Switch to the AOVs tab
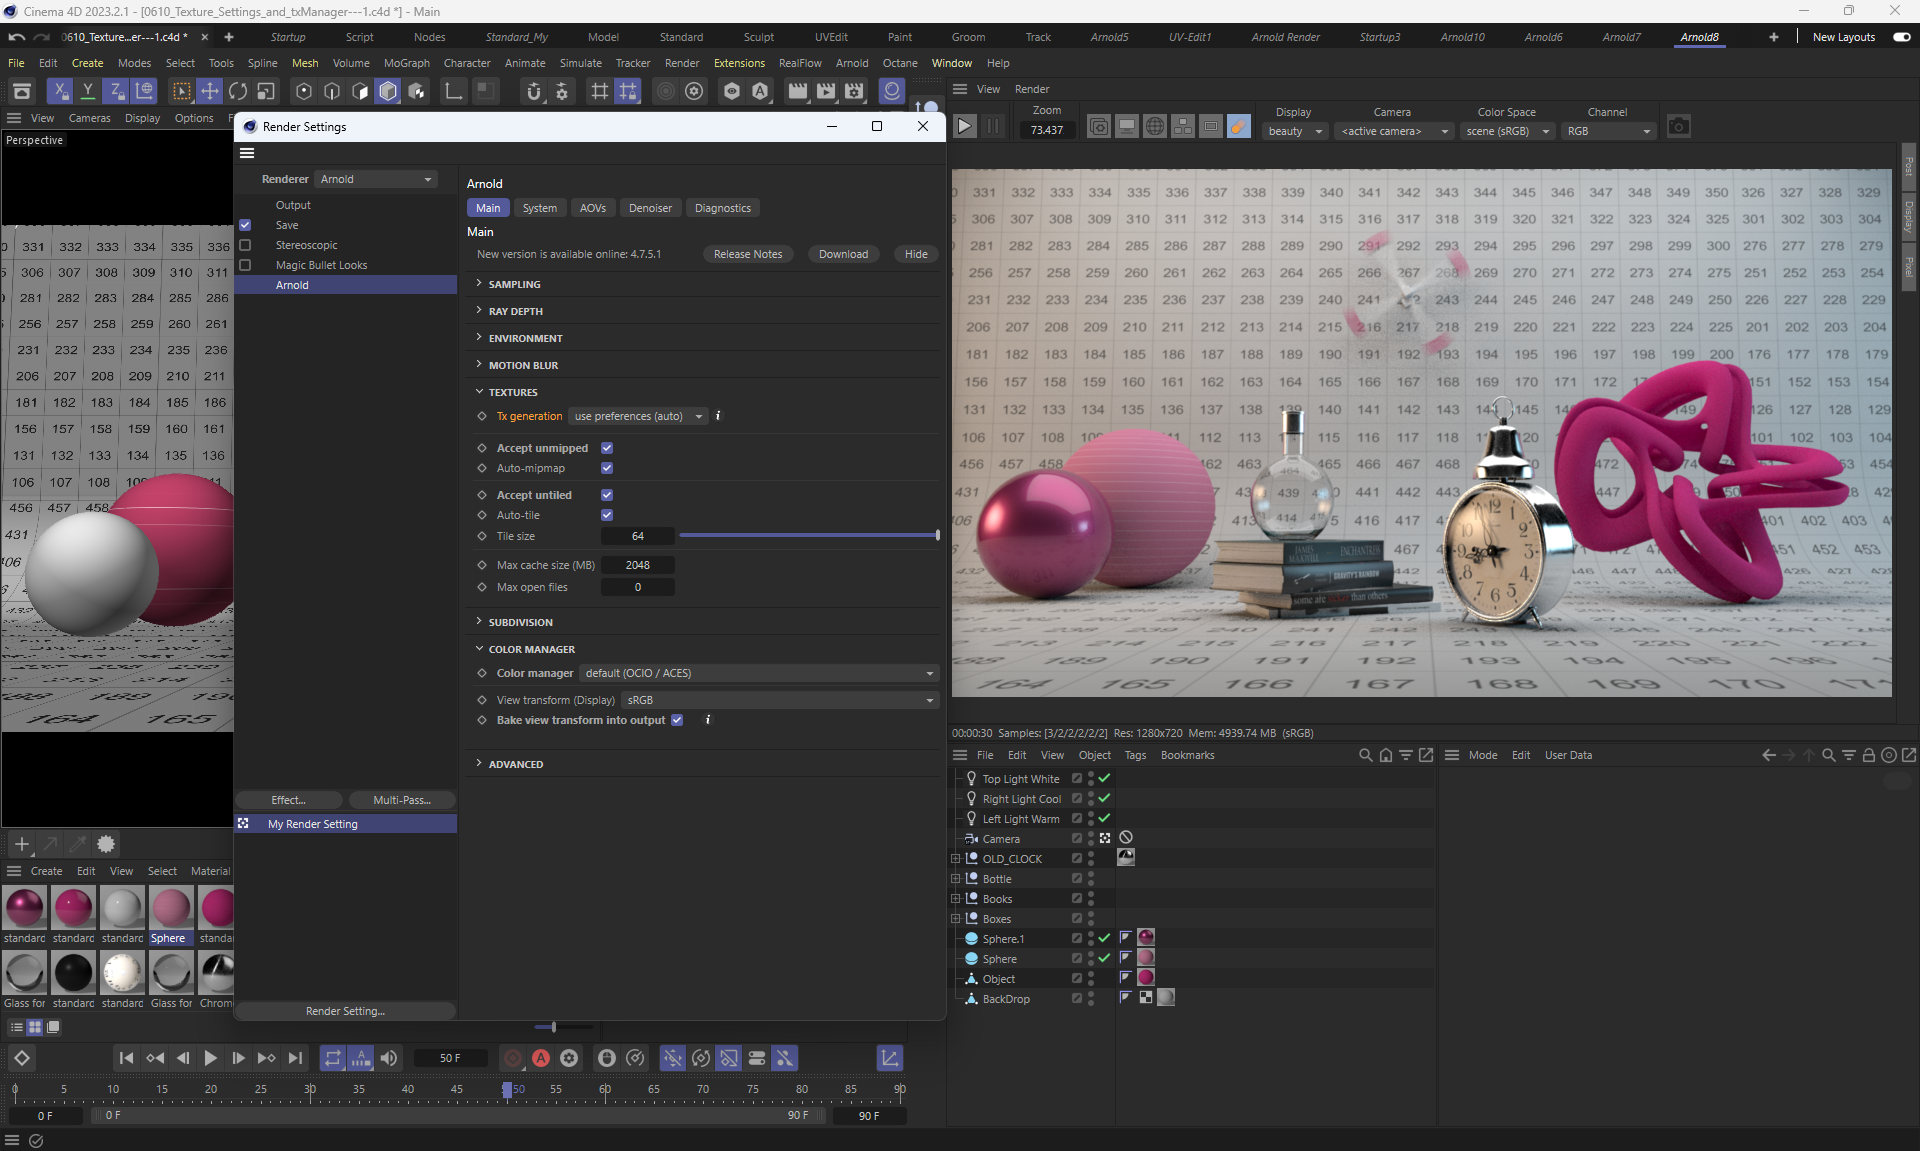Image resolution: width=1920 pixels, height=1151 pixels. 592,208
